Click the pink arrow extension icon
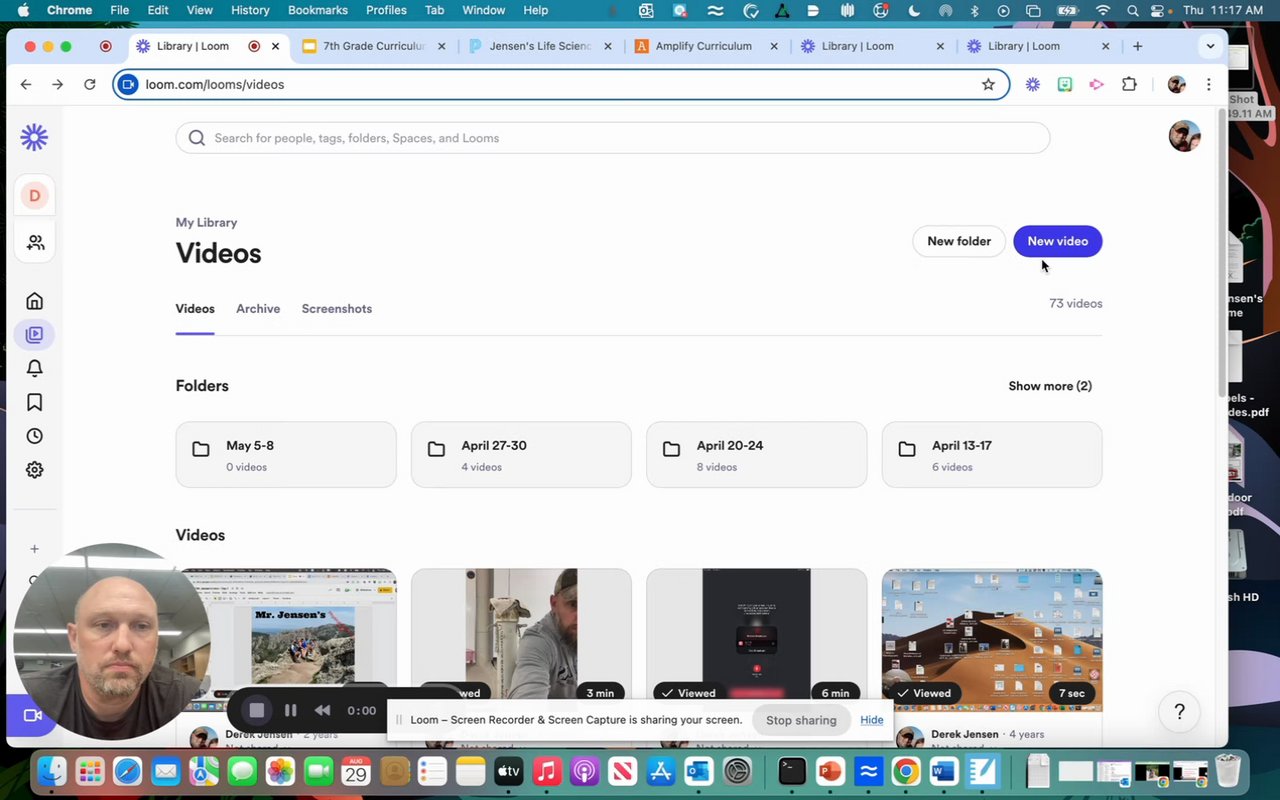Viewport: 1280px width, 800px height. point(1097,85)
